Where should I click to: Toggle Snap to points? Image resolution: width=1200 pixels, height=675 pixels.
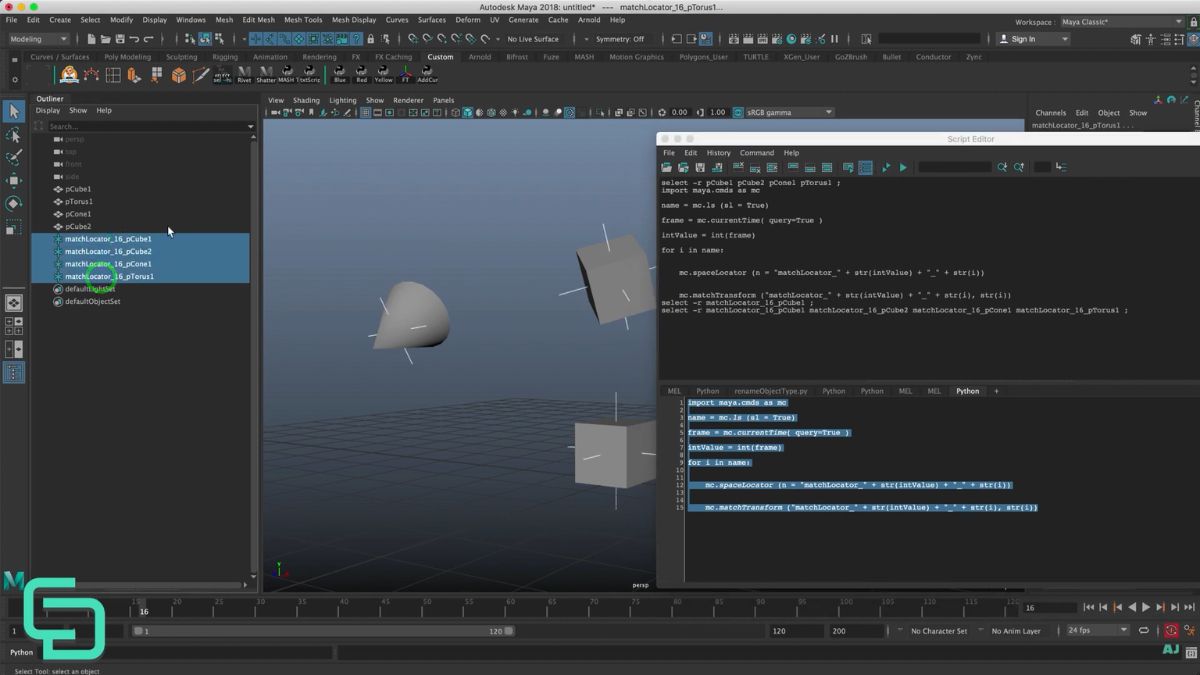[x=442, y=39]
